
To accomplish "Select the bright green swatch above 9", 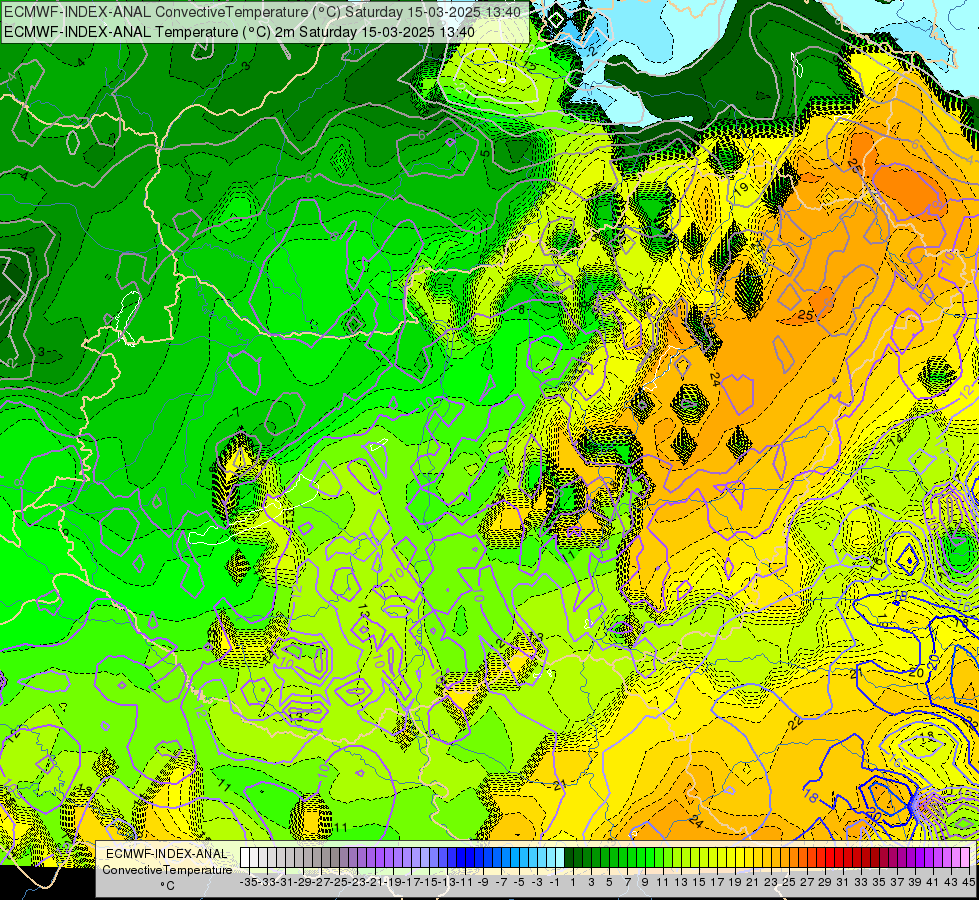I will pyautogui.click(x=641, y=857).
